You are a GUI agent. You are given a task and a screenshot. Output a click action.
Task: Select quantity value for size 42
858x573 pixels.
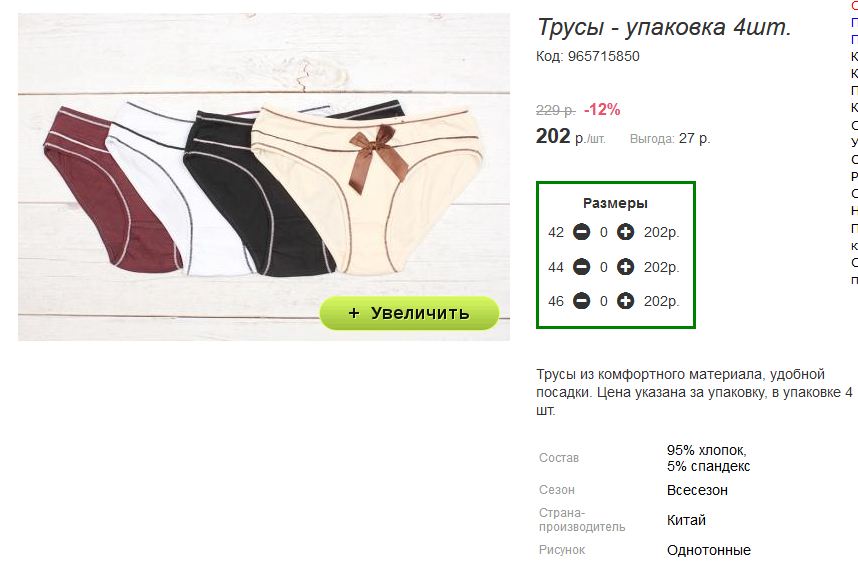point(604,233)
